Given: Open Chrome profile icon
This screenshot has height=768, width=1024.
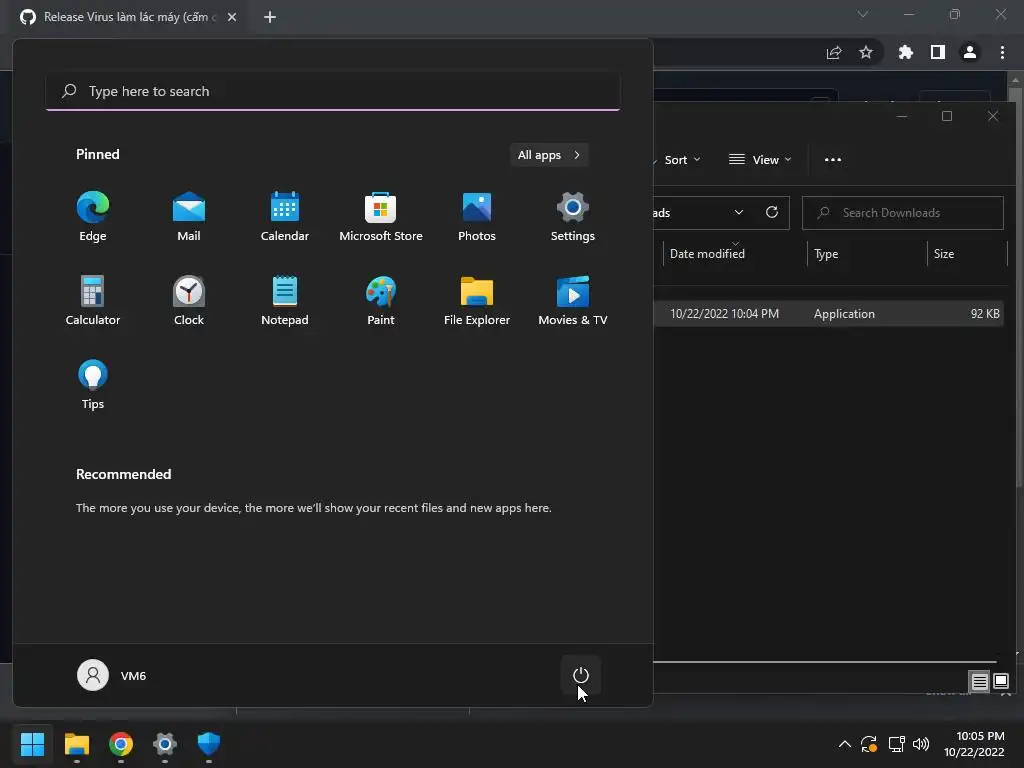Looking at the screenshot, I should pyautogui.click(x=970, y=52).
